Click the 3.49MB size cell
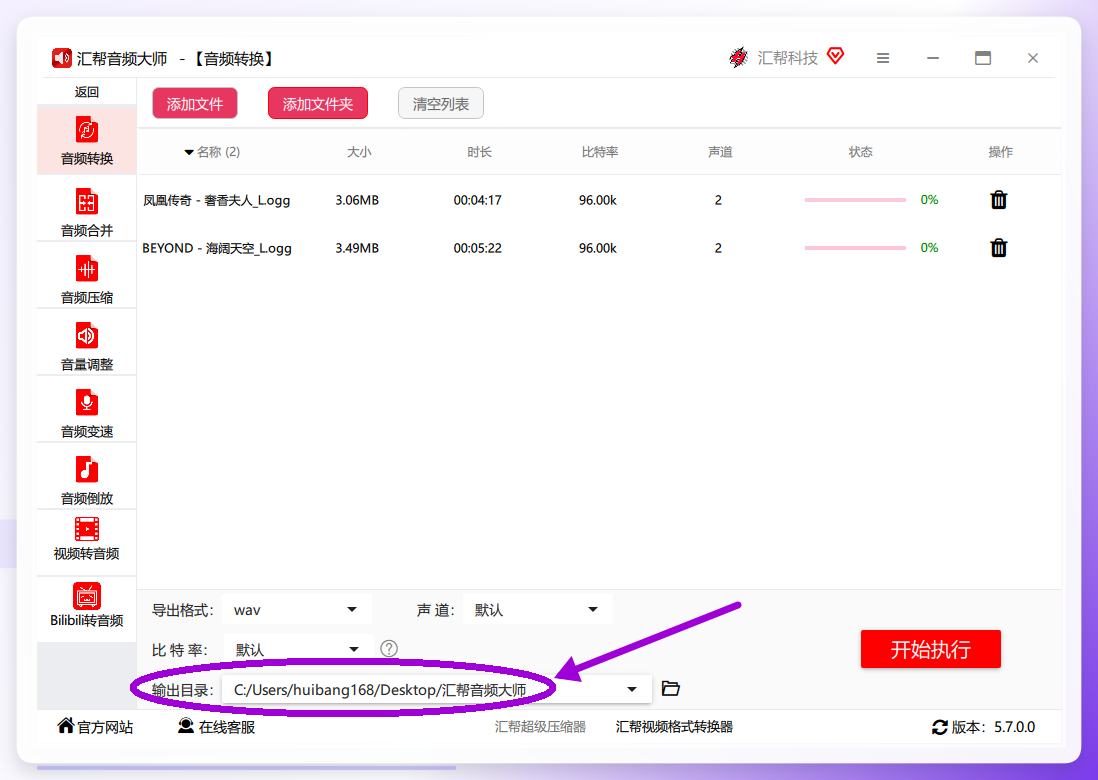Screen dimensions: 1098x780 [x=357, y=248]
